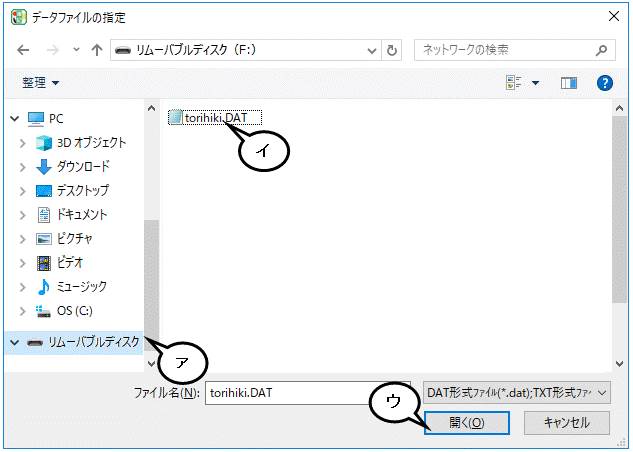Screen dimensions: 633x452
Task: Refresh the current folder view
Action: coord(392,50)
